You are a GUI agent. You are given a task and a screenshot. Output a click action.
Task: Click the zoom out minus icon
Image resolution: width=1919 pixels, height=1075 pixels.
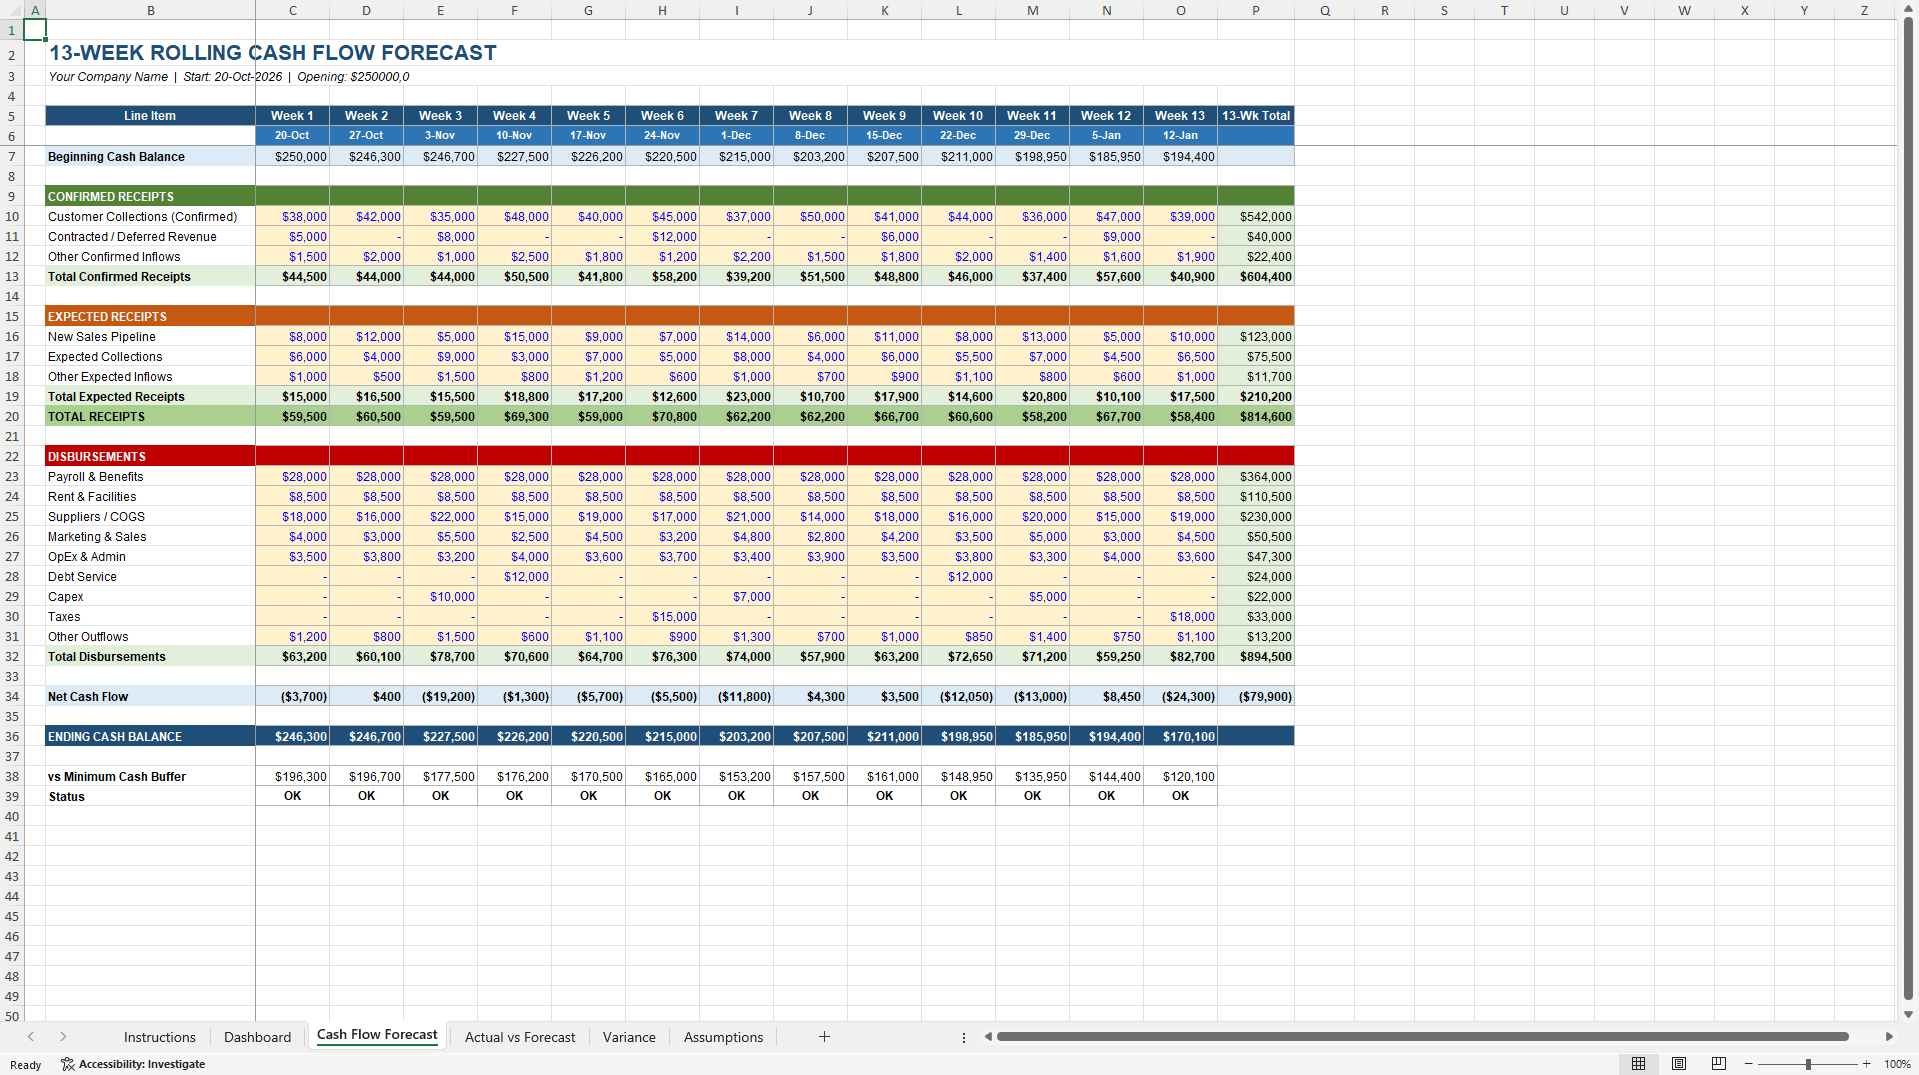[x=1749, y=1064]
